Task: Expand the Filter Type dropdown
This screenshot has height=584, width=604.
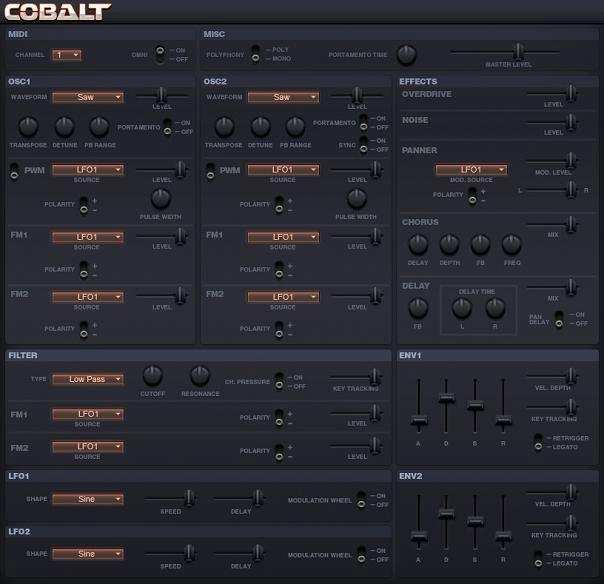Action: click(87, 379)
